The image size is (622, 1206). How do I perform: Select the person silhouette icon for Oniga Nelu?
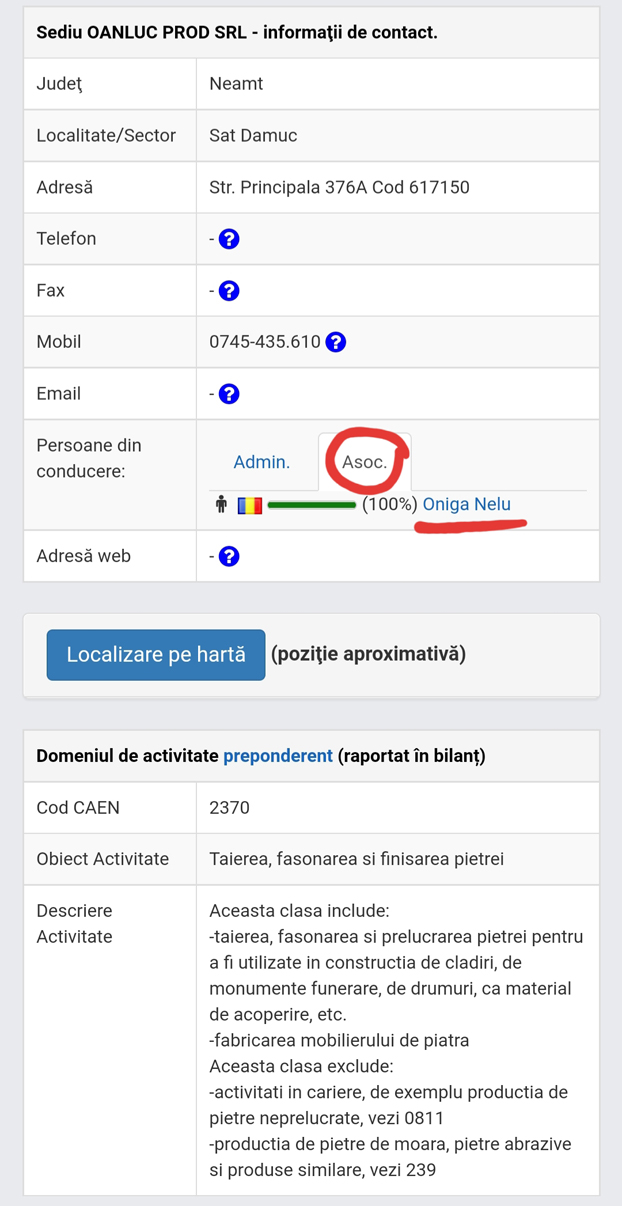point(221,504)
